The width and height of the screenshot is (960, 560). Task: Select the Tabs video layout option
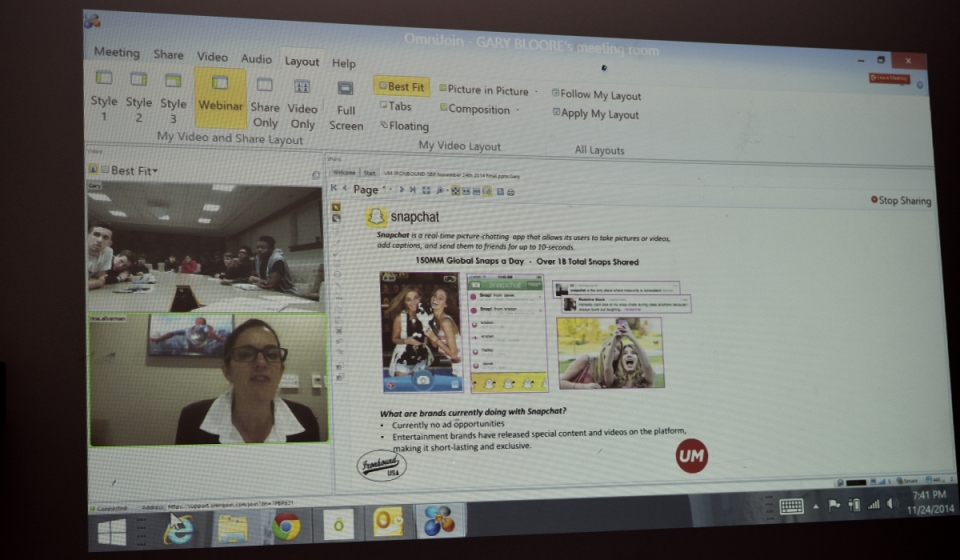398,106
